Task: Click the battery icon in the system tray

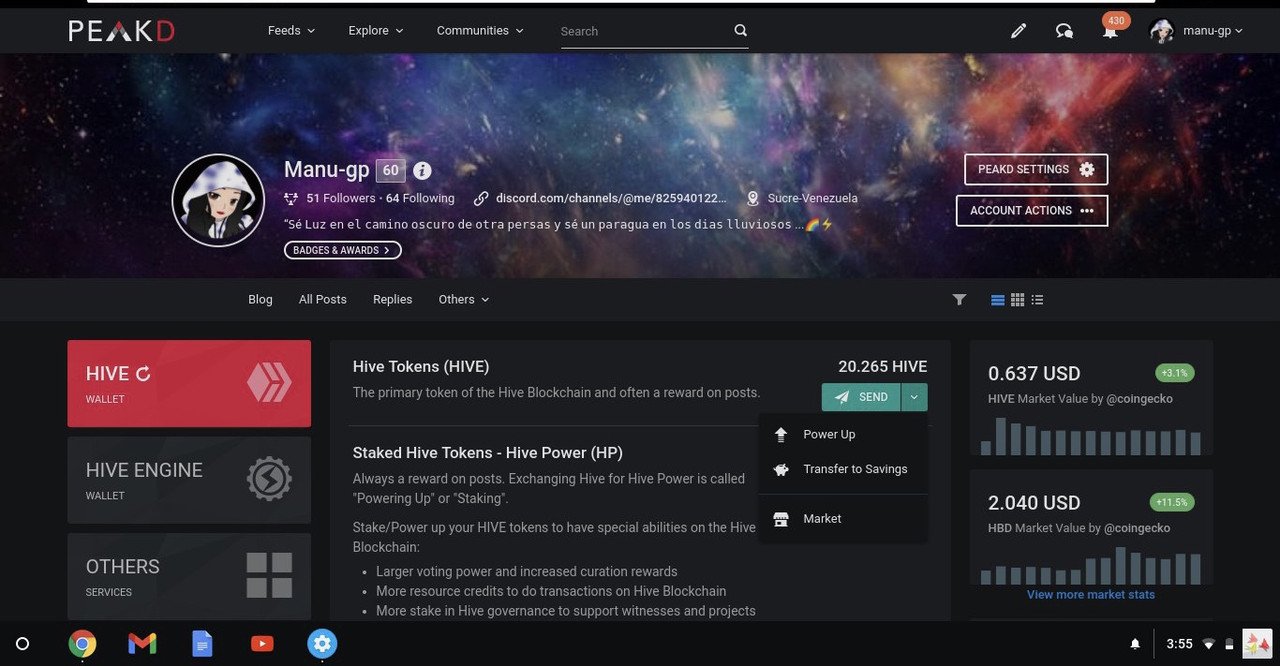Action: click(1229, 644)
